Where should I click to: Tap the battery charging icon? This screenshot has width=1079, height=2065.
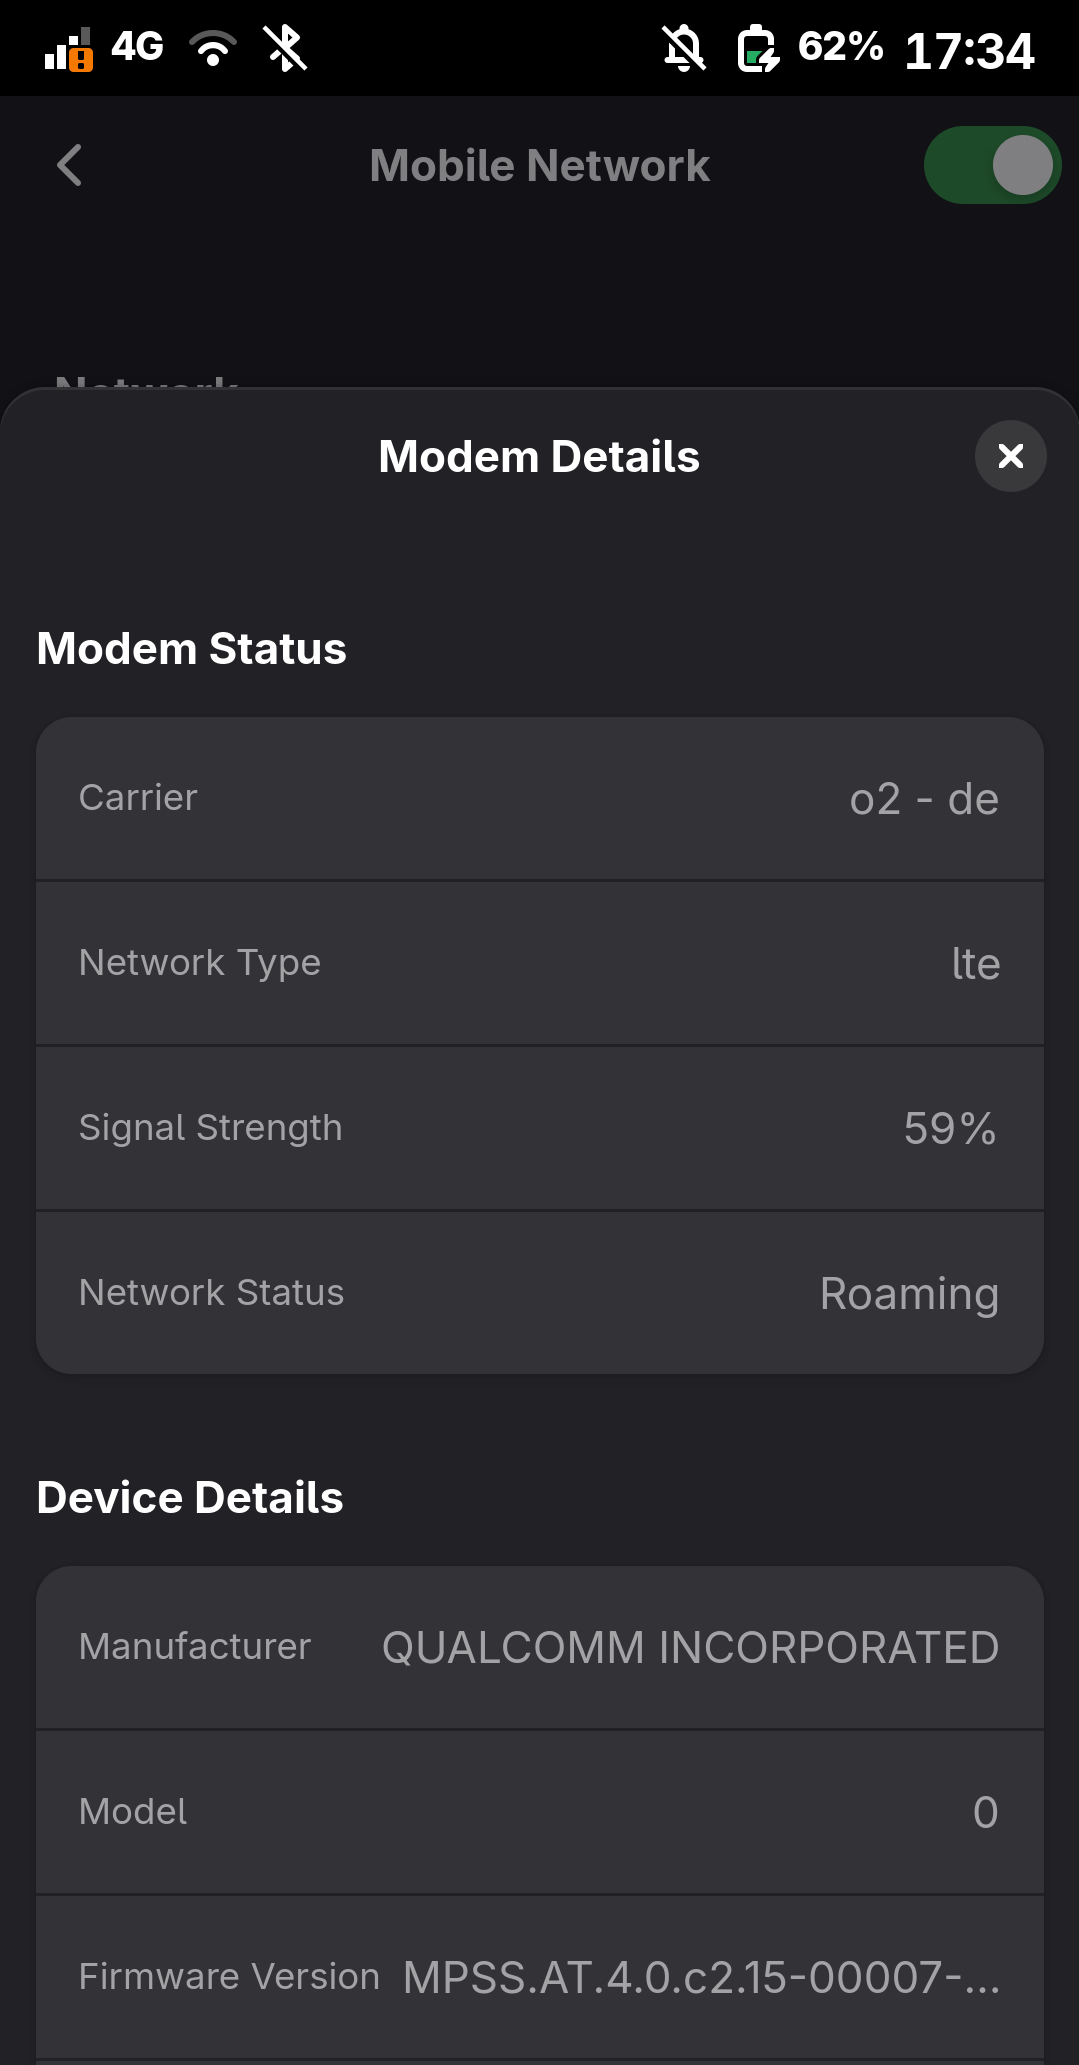coord(758,49)
